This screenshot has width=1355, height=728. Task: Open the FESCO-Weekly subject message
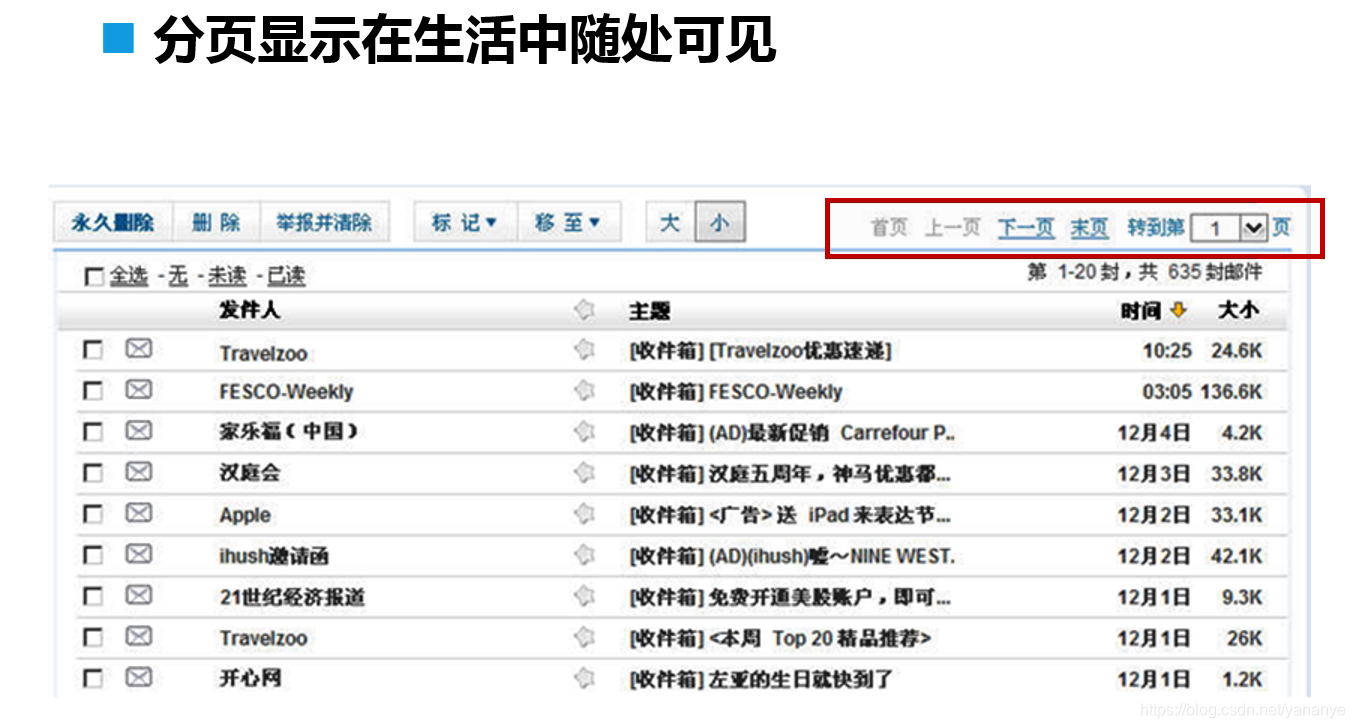[x=736, y=392]
